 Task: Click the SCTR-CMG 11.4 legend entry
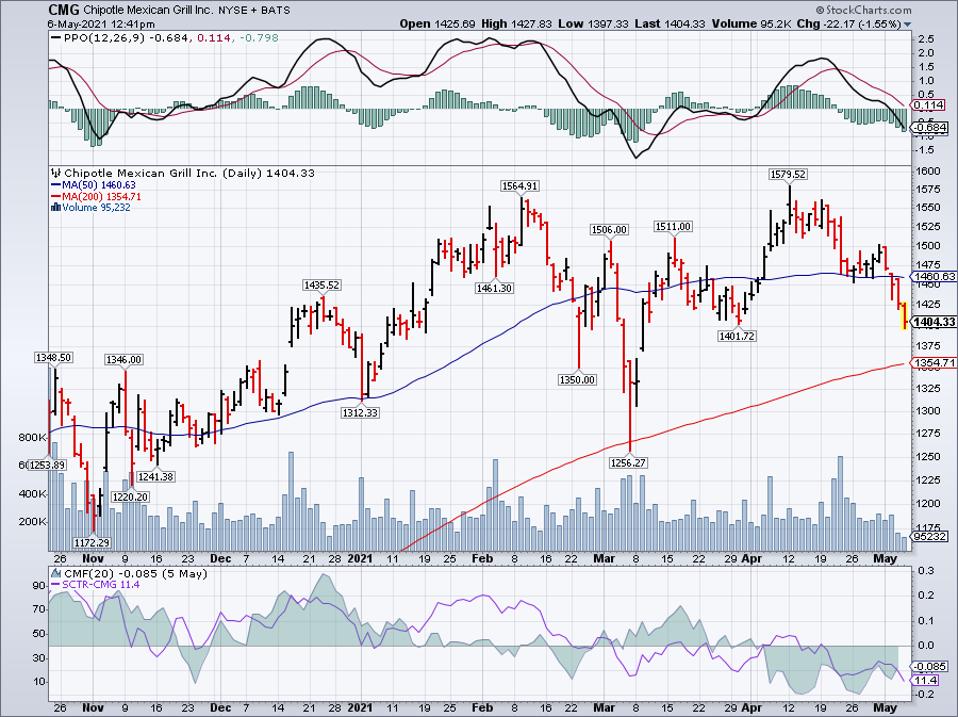[101, 585]
